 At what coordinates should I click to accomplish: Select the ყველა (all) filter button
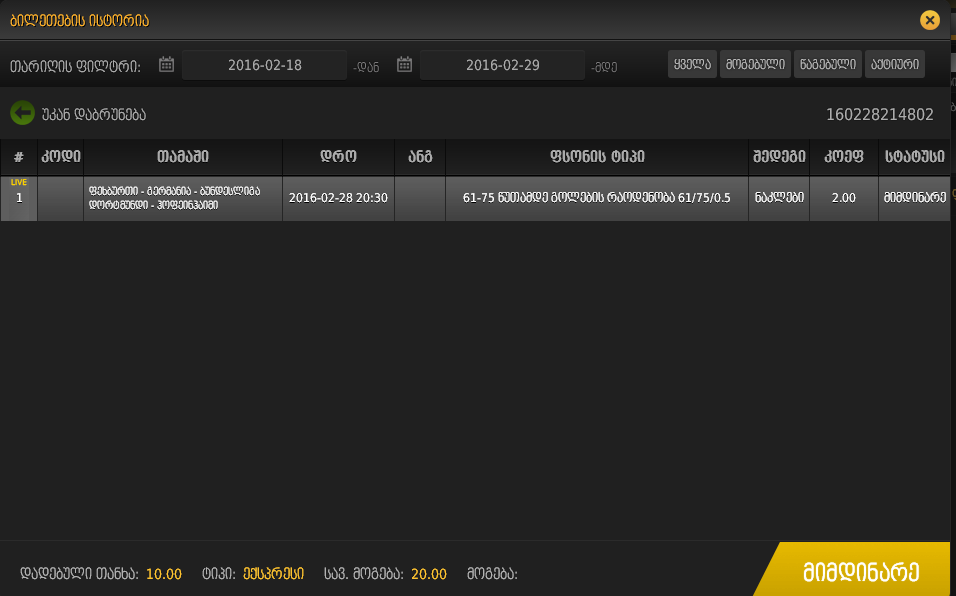point(692,64)
